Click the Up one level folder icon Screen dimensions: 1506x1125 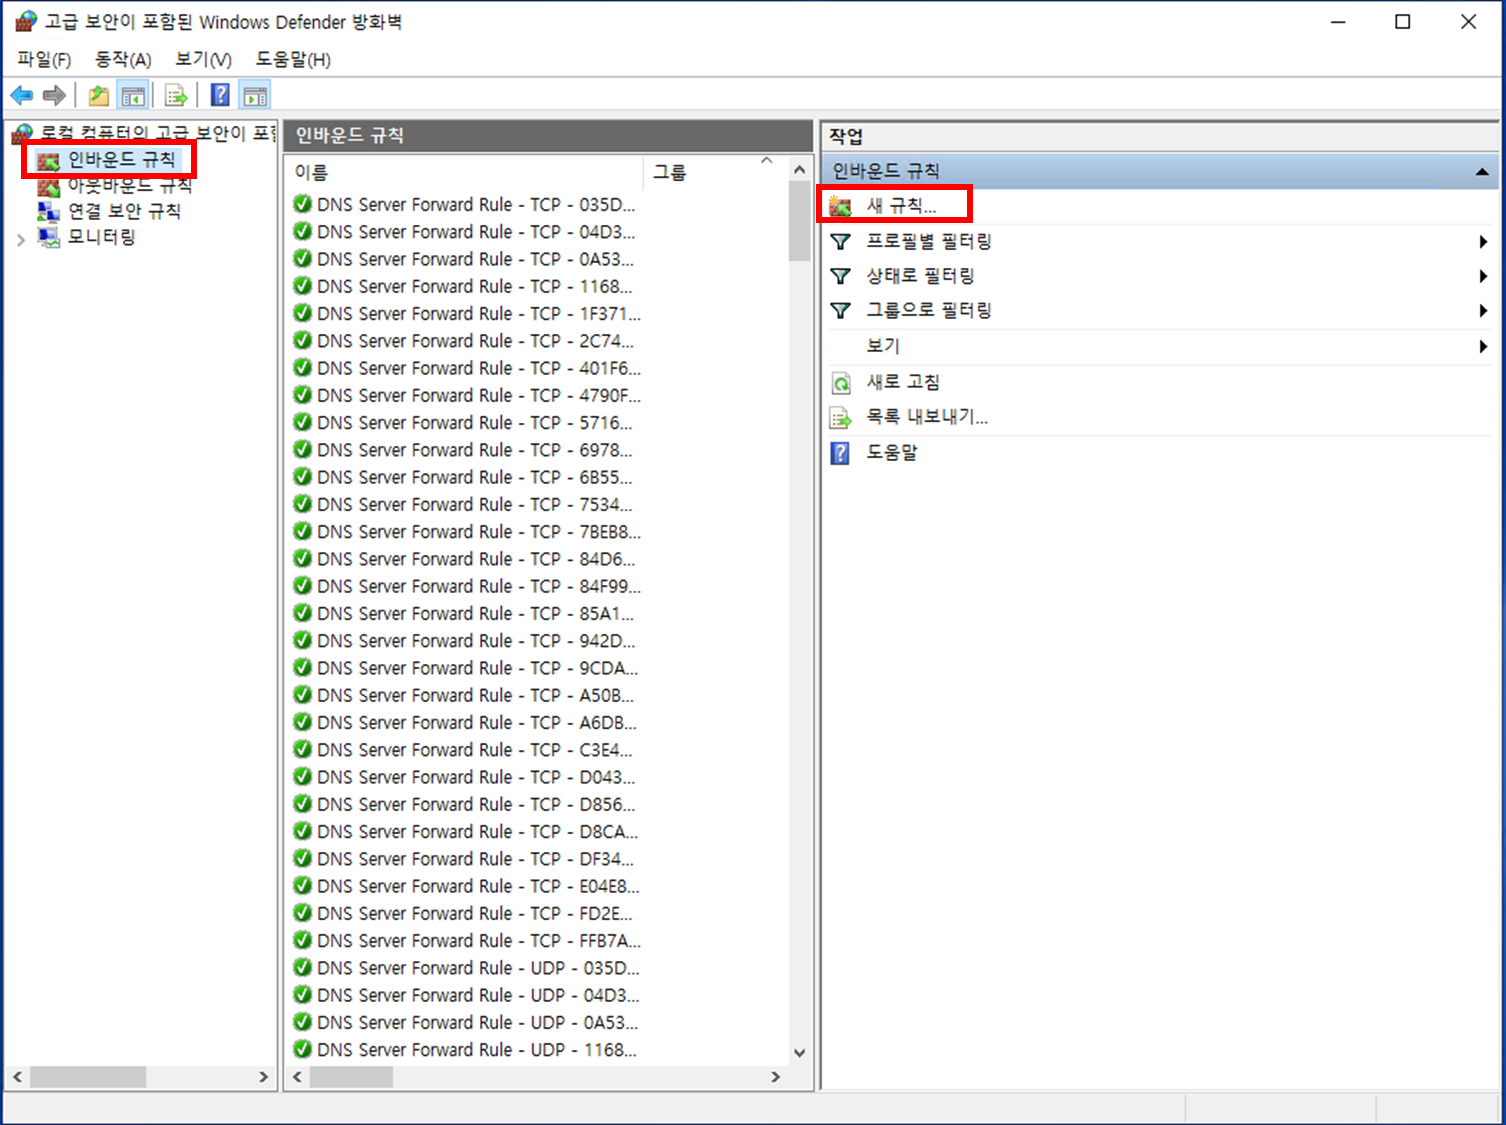click(98, 95)
